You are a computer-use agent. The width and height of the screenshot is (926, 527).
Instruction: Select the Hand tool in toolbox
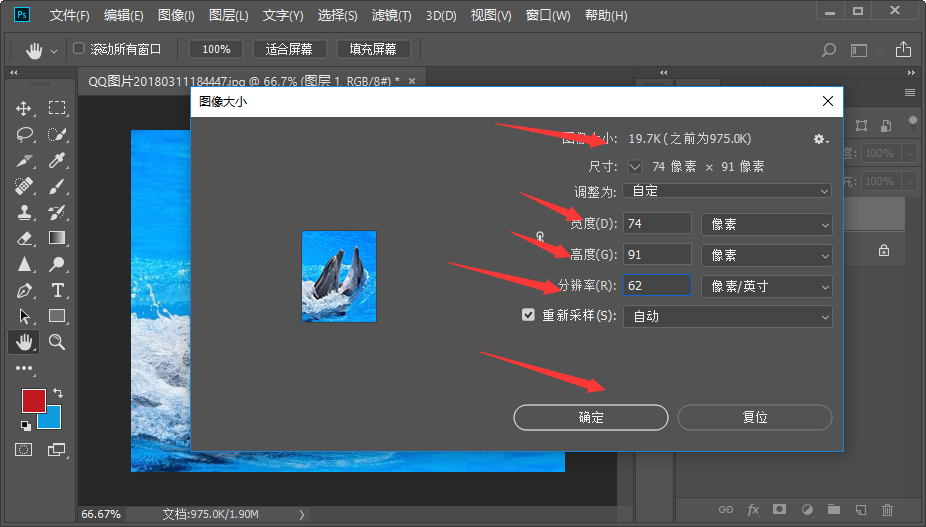[x=24, y=342]
